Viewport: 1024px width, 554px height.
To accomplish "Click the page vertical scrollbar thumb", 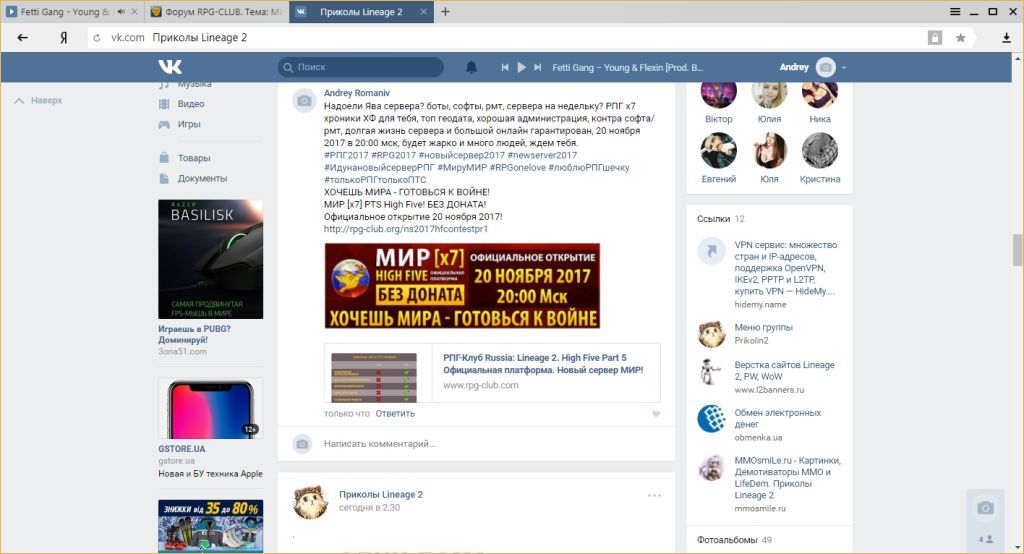I will [x=1017, y=250].
